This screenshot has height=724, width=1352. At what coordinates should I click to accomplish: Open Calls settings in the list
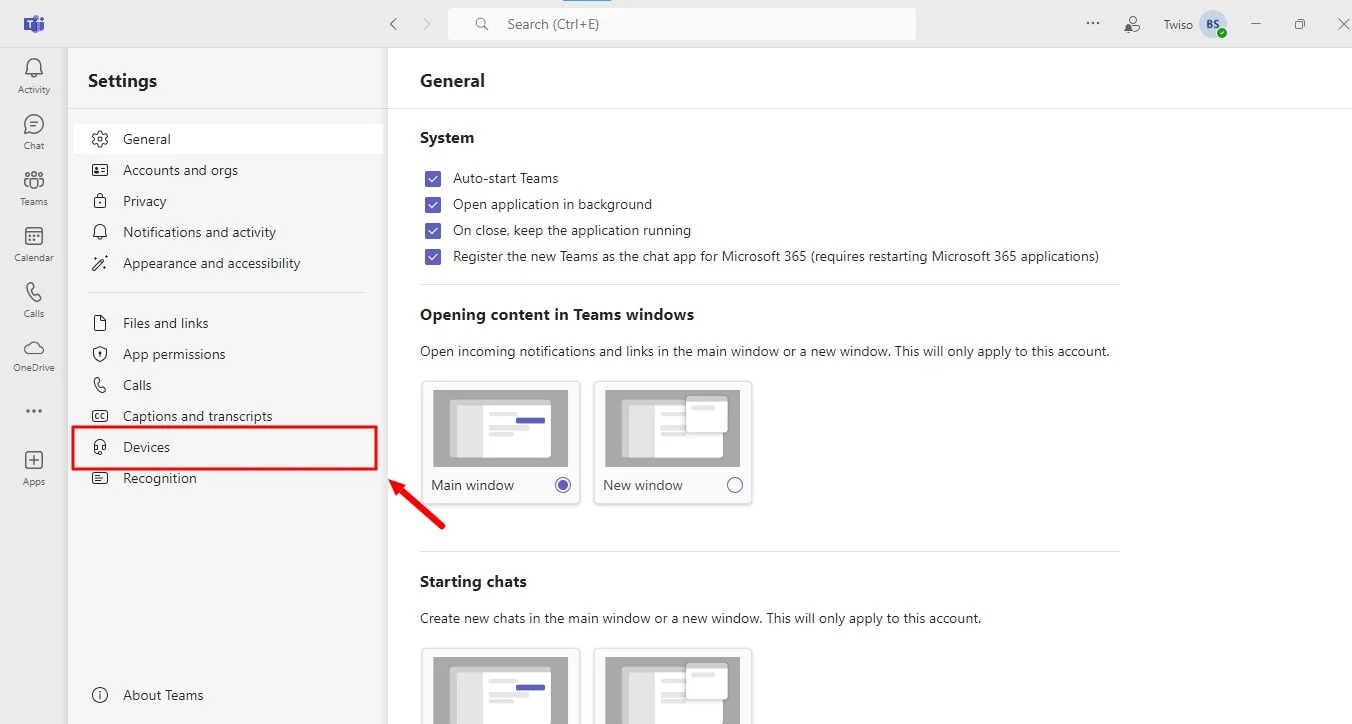(x=228, y=385)
